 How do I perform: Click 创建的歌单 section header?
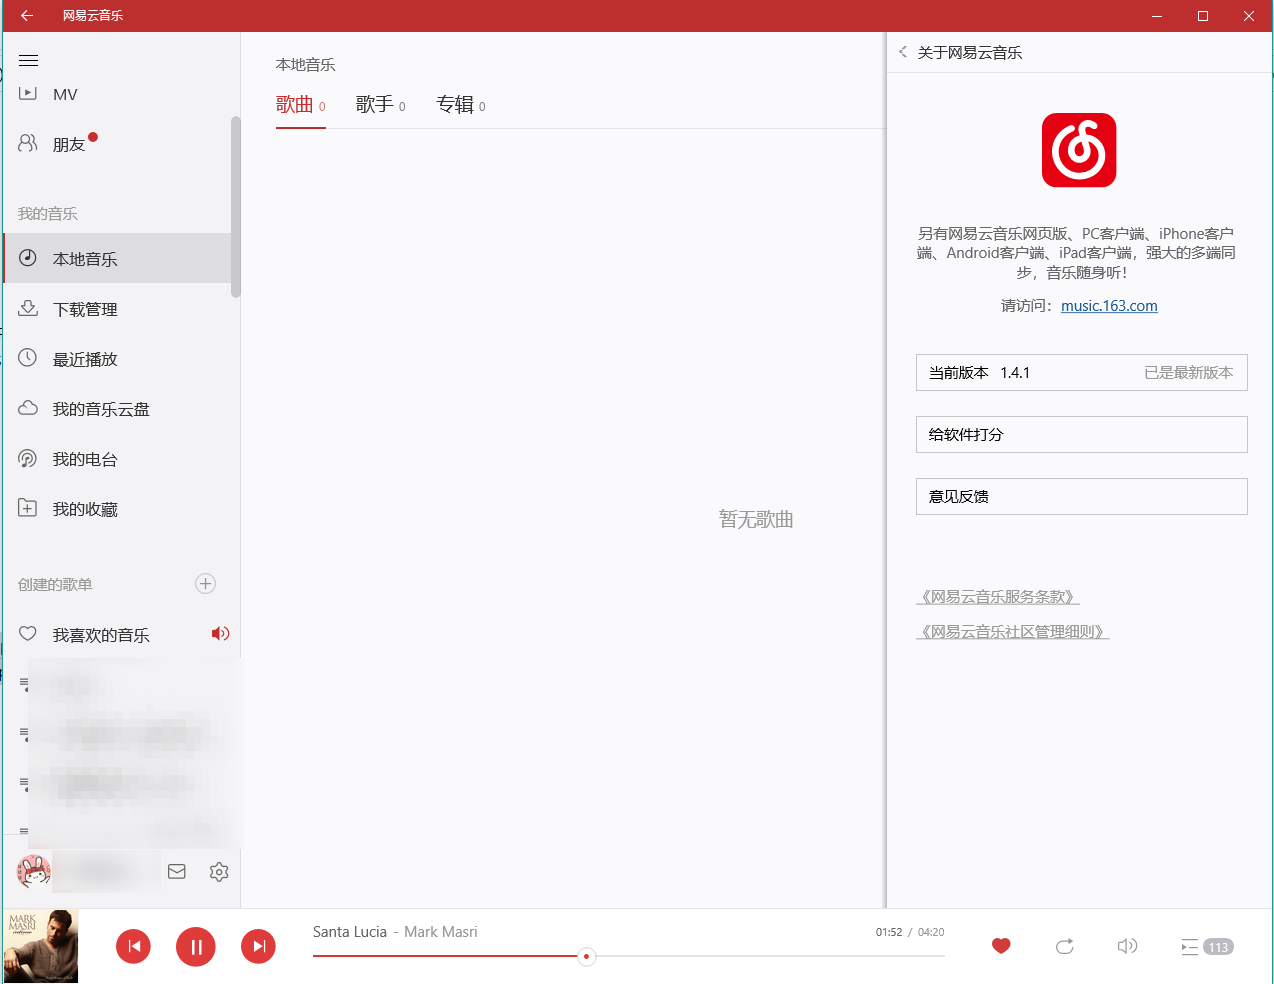(55, 585)
